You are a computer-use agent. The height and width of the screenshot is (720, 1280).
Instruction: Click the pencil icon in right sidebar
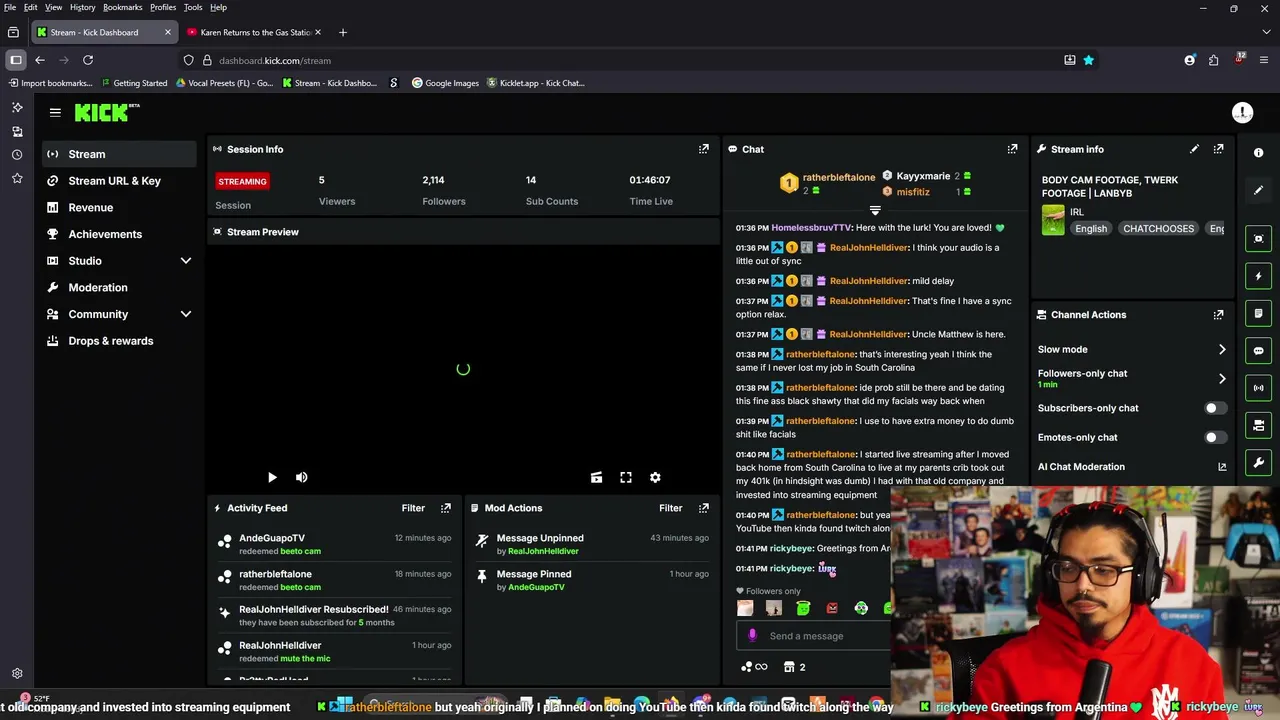tap(1258, 190)
